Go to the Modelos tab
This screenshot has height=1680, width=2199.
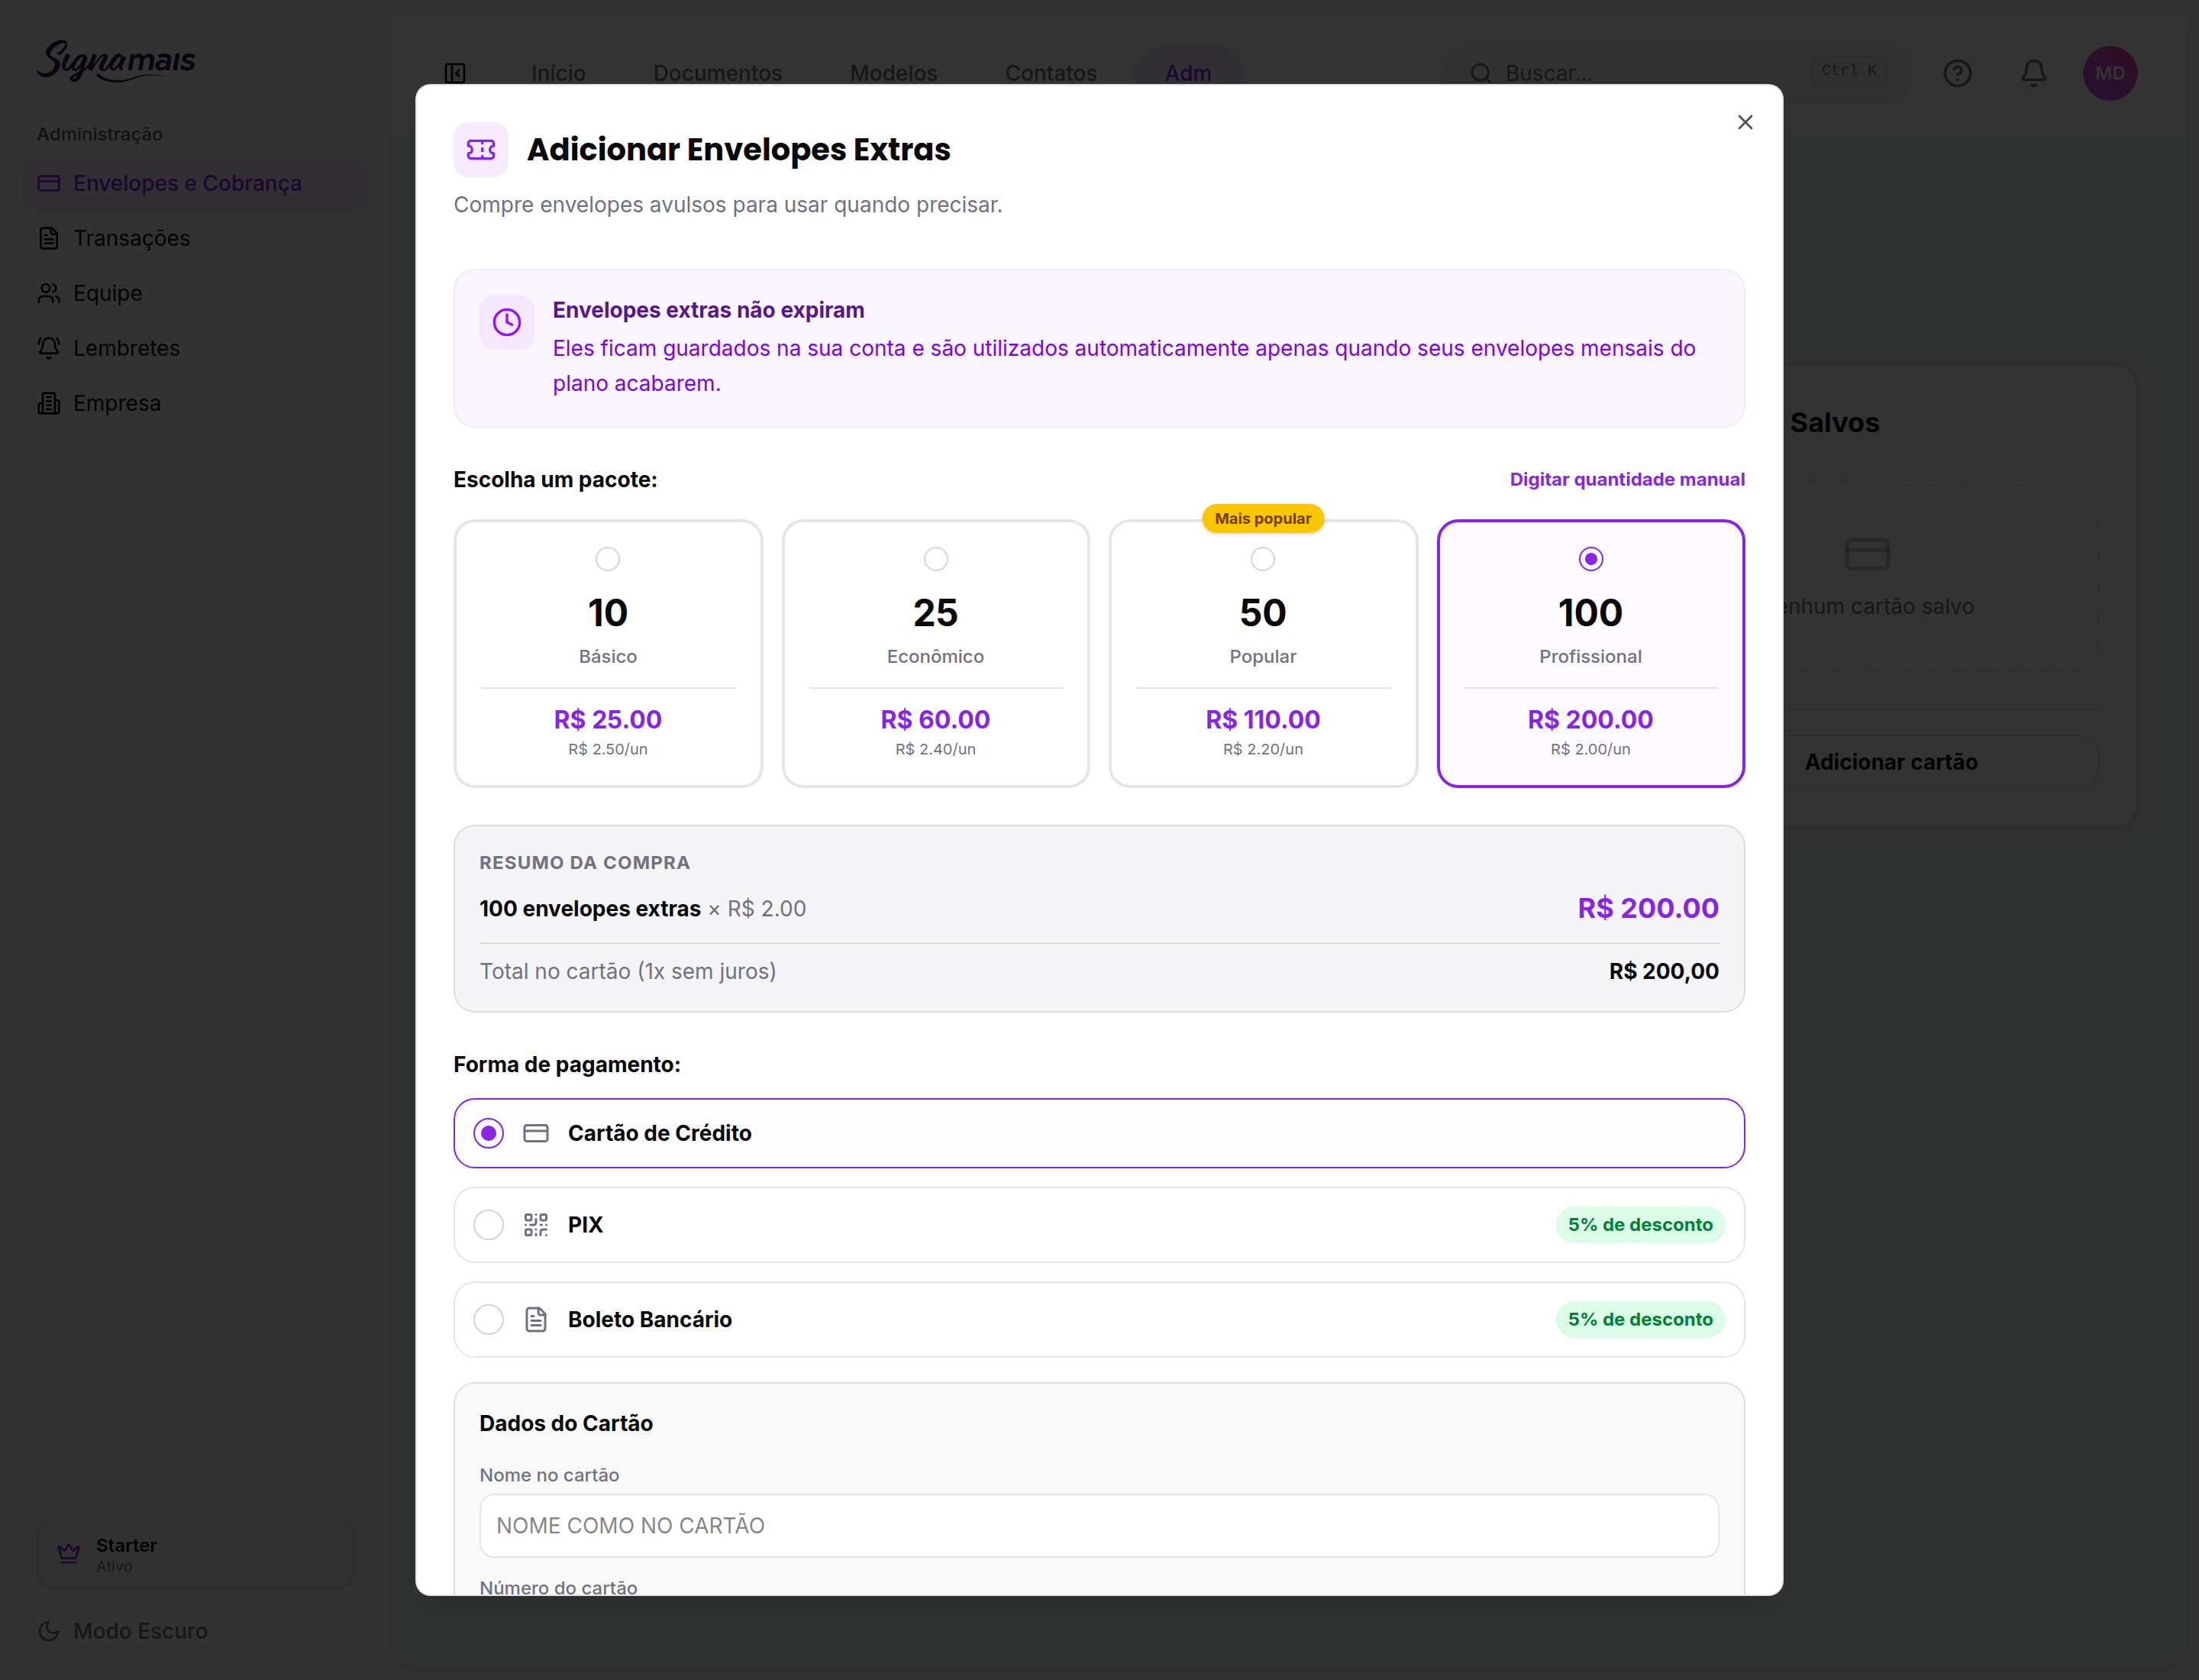coord(894,73)
